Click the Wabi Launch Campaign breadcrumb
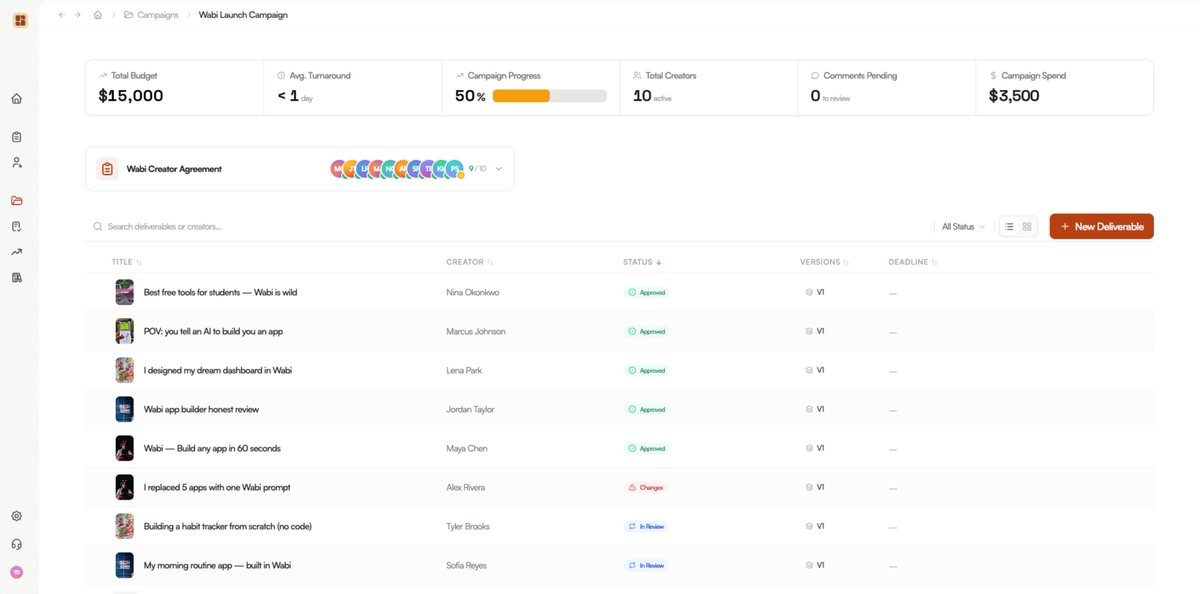Screen dimensions: 1200x594 (243, 15)
